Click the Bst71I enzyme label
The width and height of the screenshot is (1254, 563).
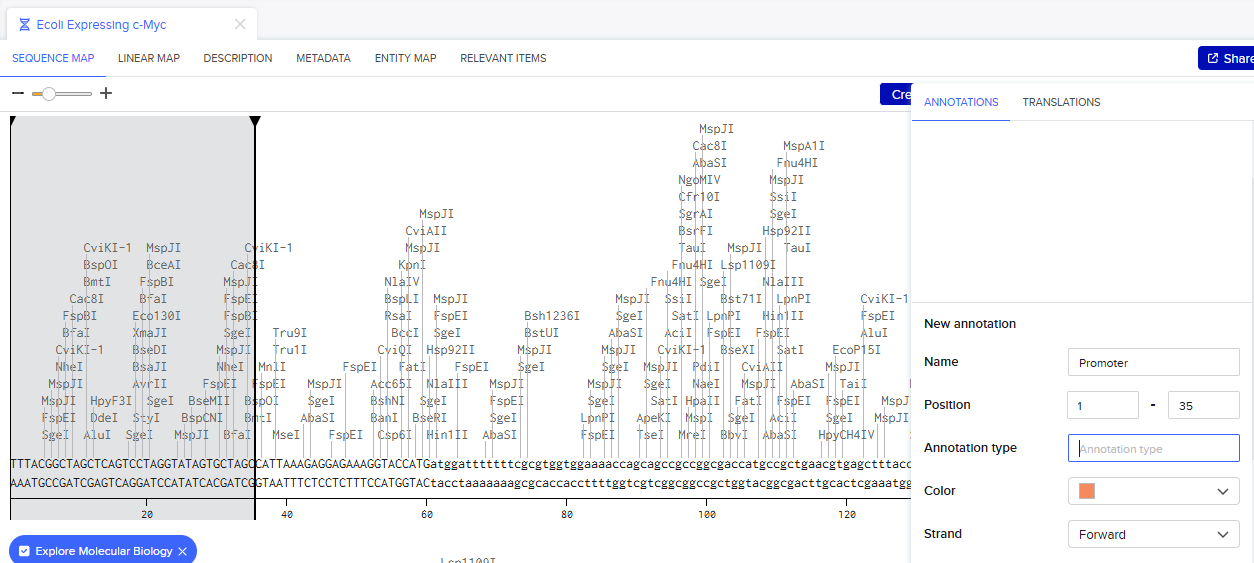point(741,299)
